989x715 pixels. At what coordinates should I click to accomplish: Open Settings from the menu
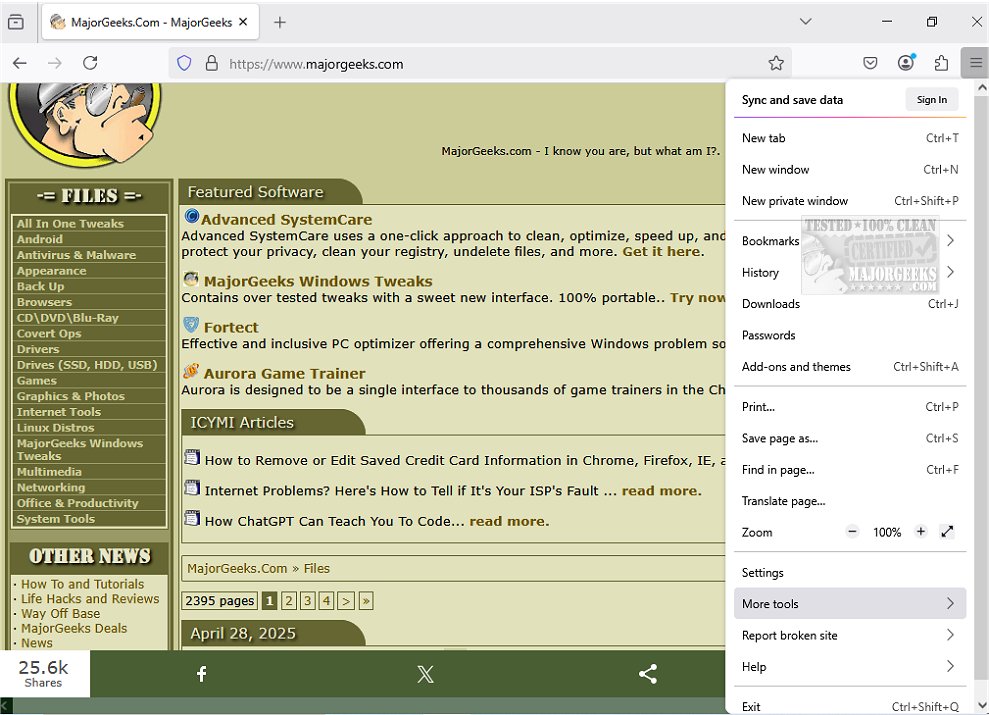(763, 573)
